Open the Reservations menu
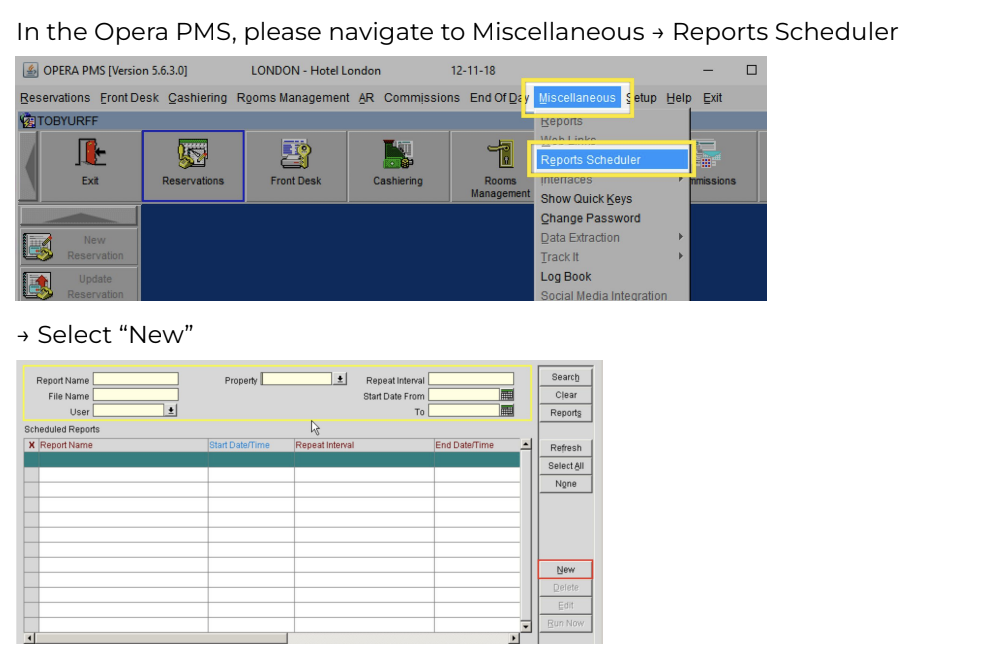Screen dimensions: 998x660 [55, 97]
